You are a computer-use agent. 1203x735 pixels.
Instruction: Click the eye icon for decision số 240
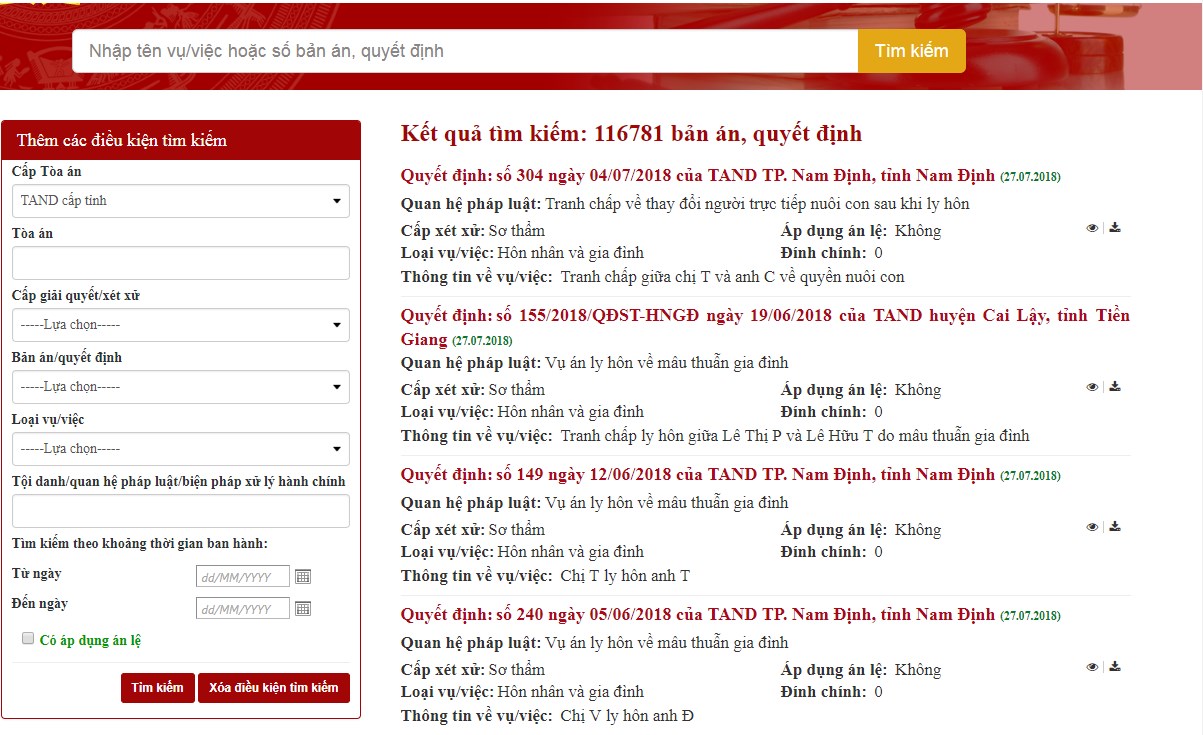tap(1092, 667)
